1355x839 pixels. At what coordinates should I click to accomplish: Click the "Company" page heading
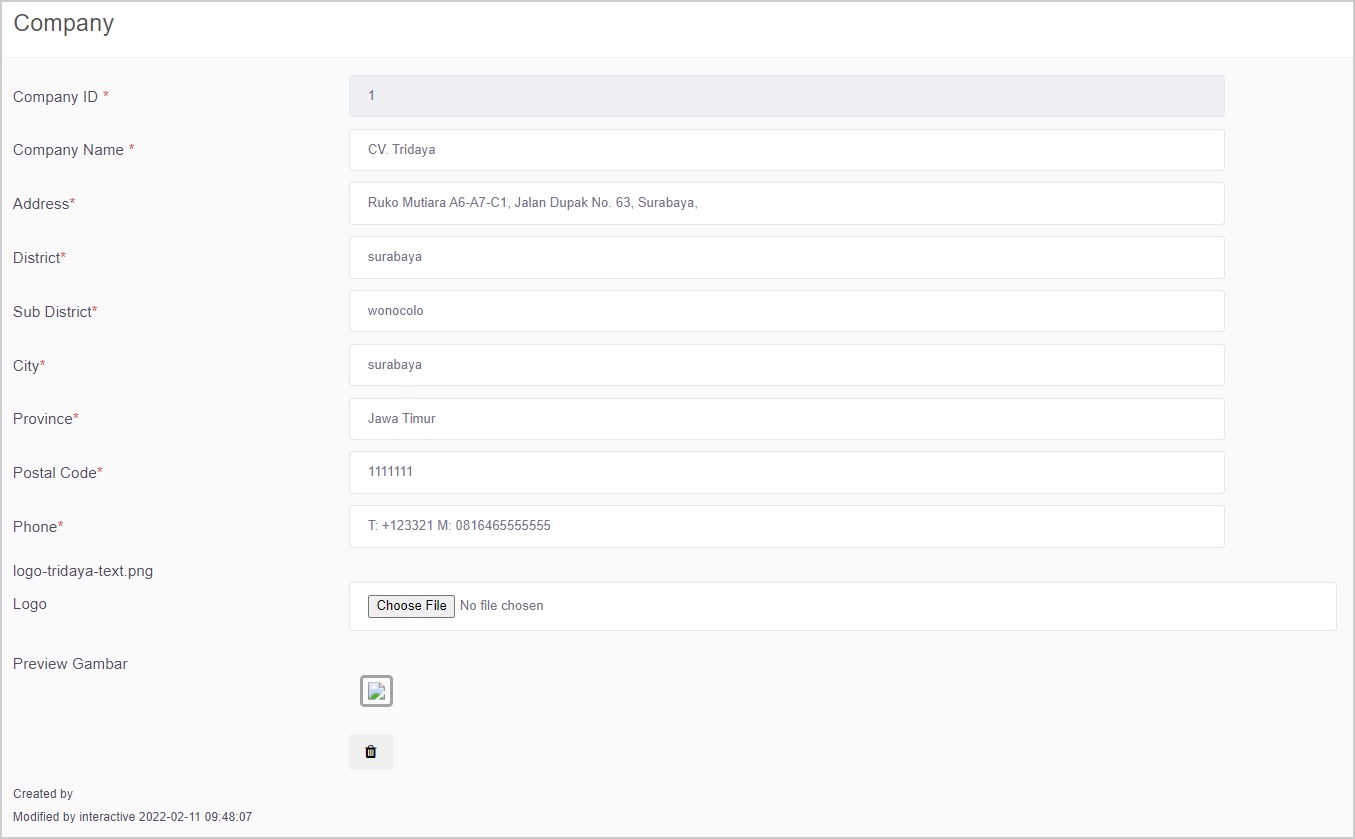(64, 23)
